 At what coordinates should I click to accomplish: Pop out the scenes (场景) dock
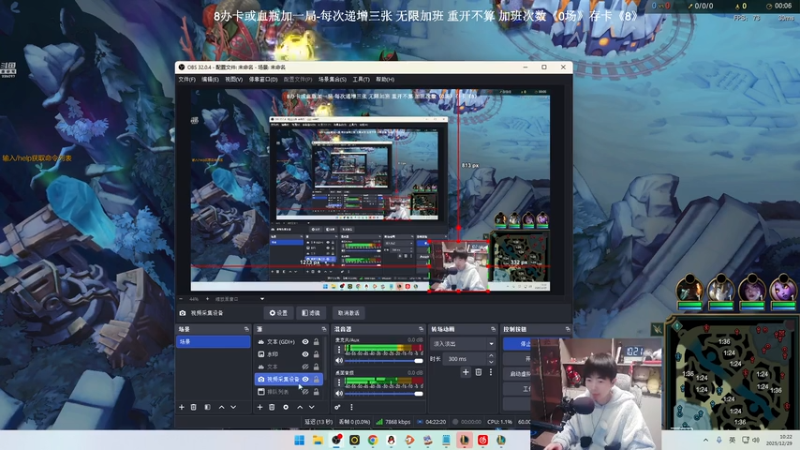246,329
